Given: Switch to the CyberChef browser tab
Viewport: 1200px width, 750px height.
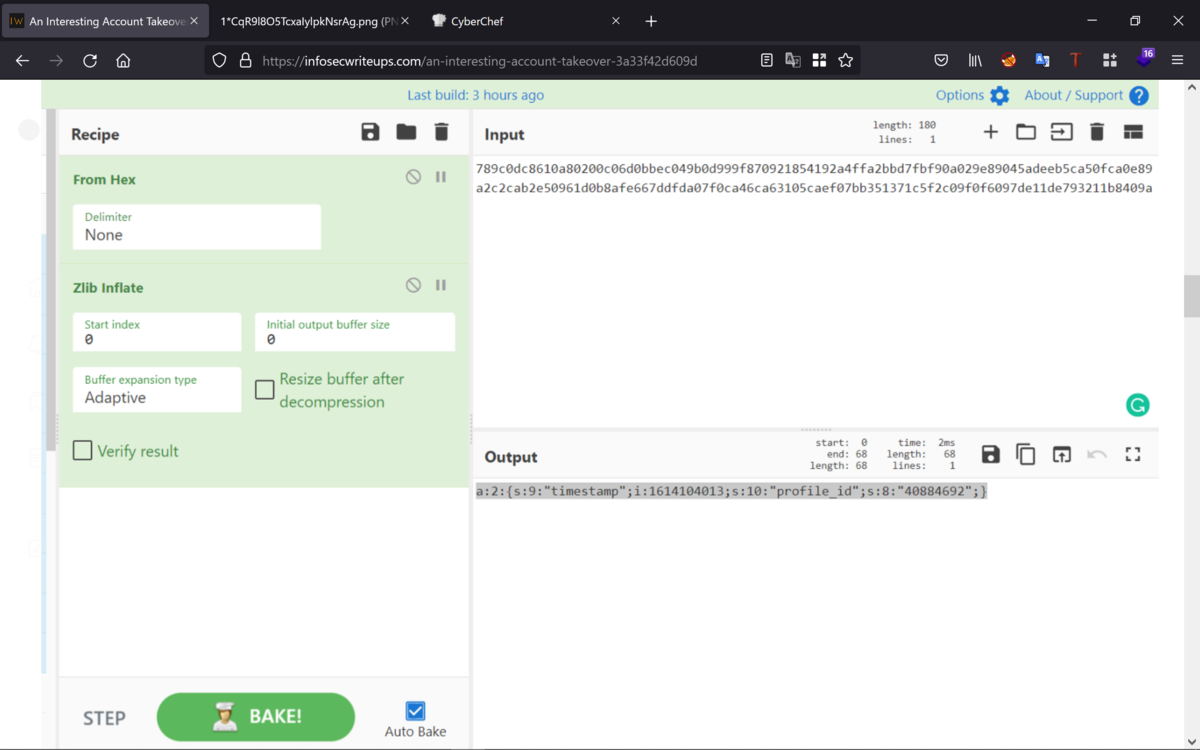Looking at the screenshot, I should (x=527, y=21).
